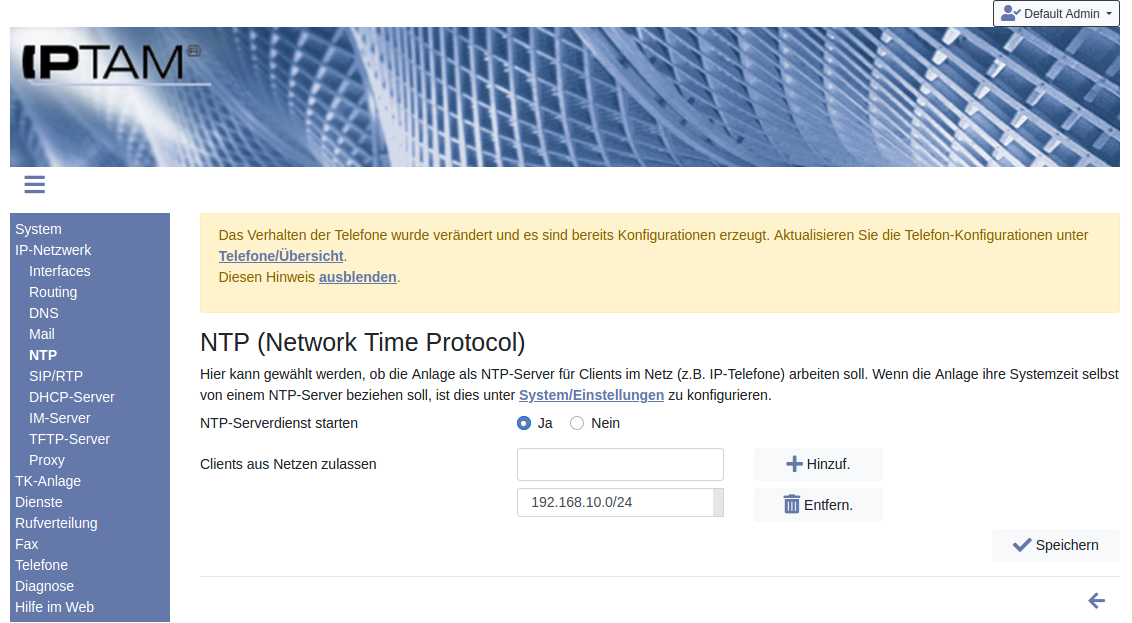Click the Hinzuf. add button
The width and height of the screenshot is (1132, 623).
point(818,464)
